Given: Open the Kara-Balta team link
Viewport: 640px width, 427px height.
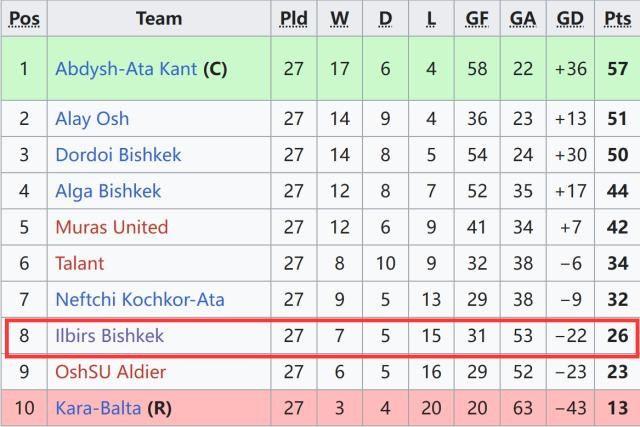Looking at the screenshot, I should (99, 408).
